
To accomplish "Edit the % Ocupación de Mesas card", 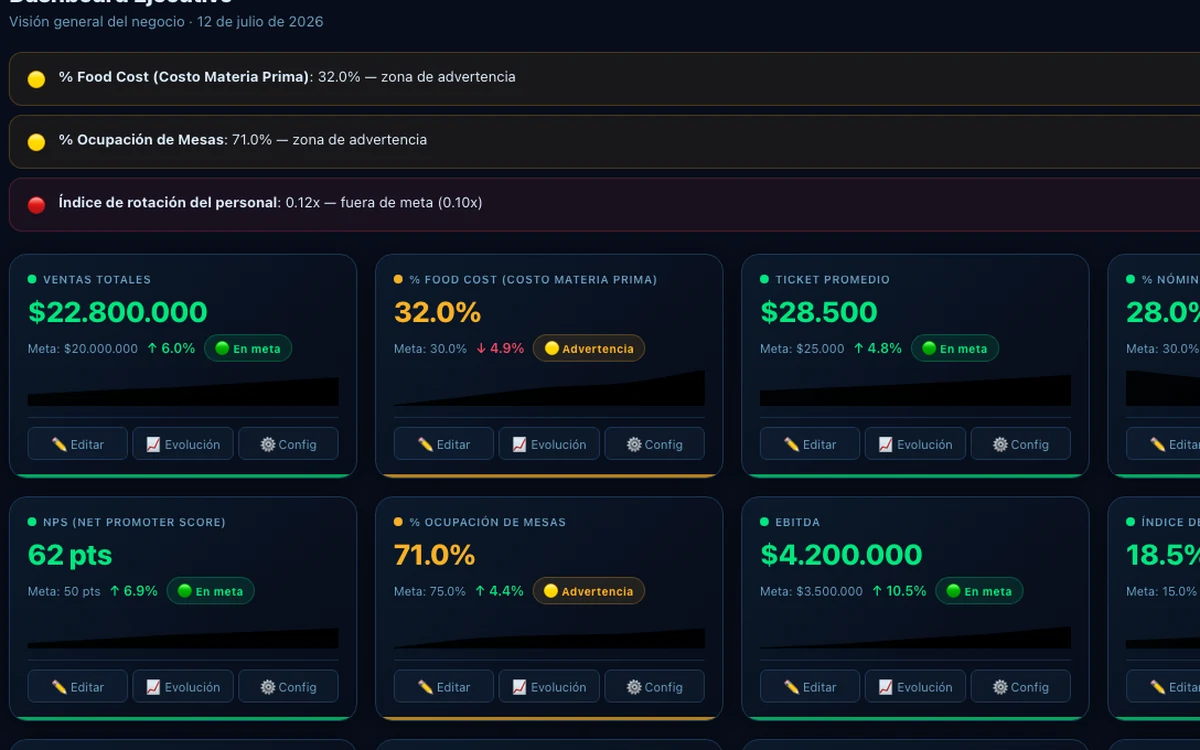I will 444,687.
